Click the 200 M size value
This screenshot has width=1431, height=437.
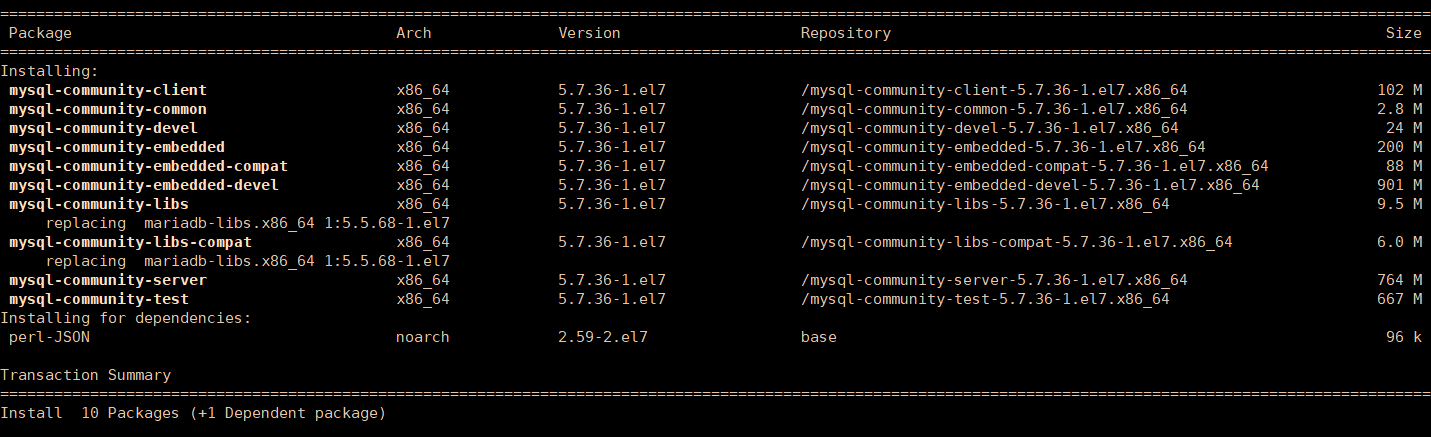coord(1399,147)
